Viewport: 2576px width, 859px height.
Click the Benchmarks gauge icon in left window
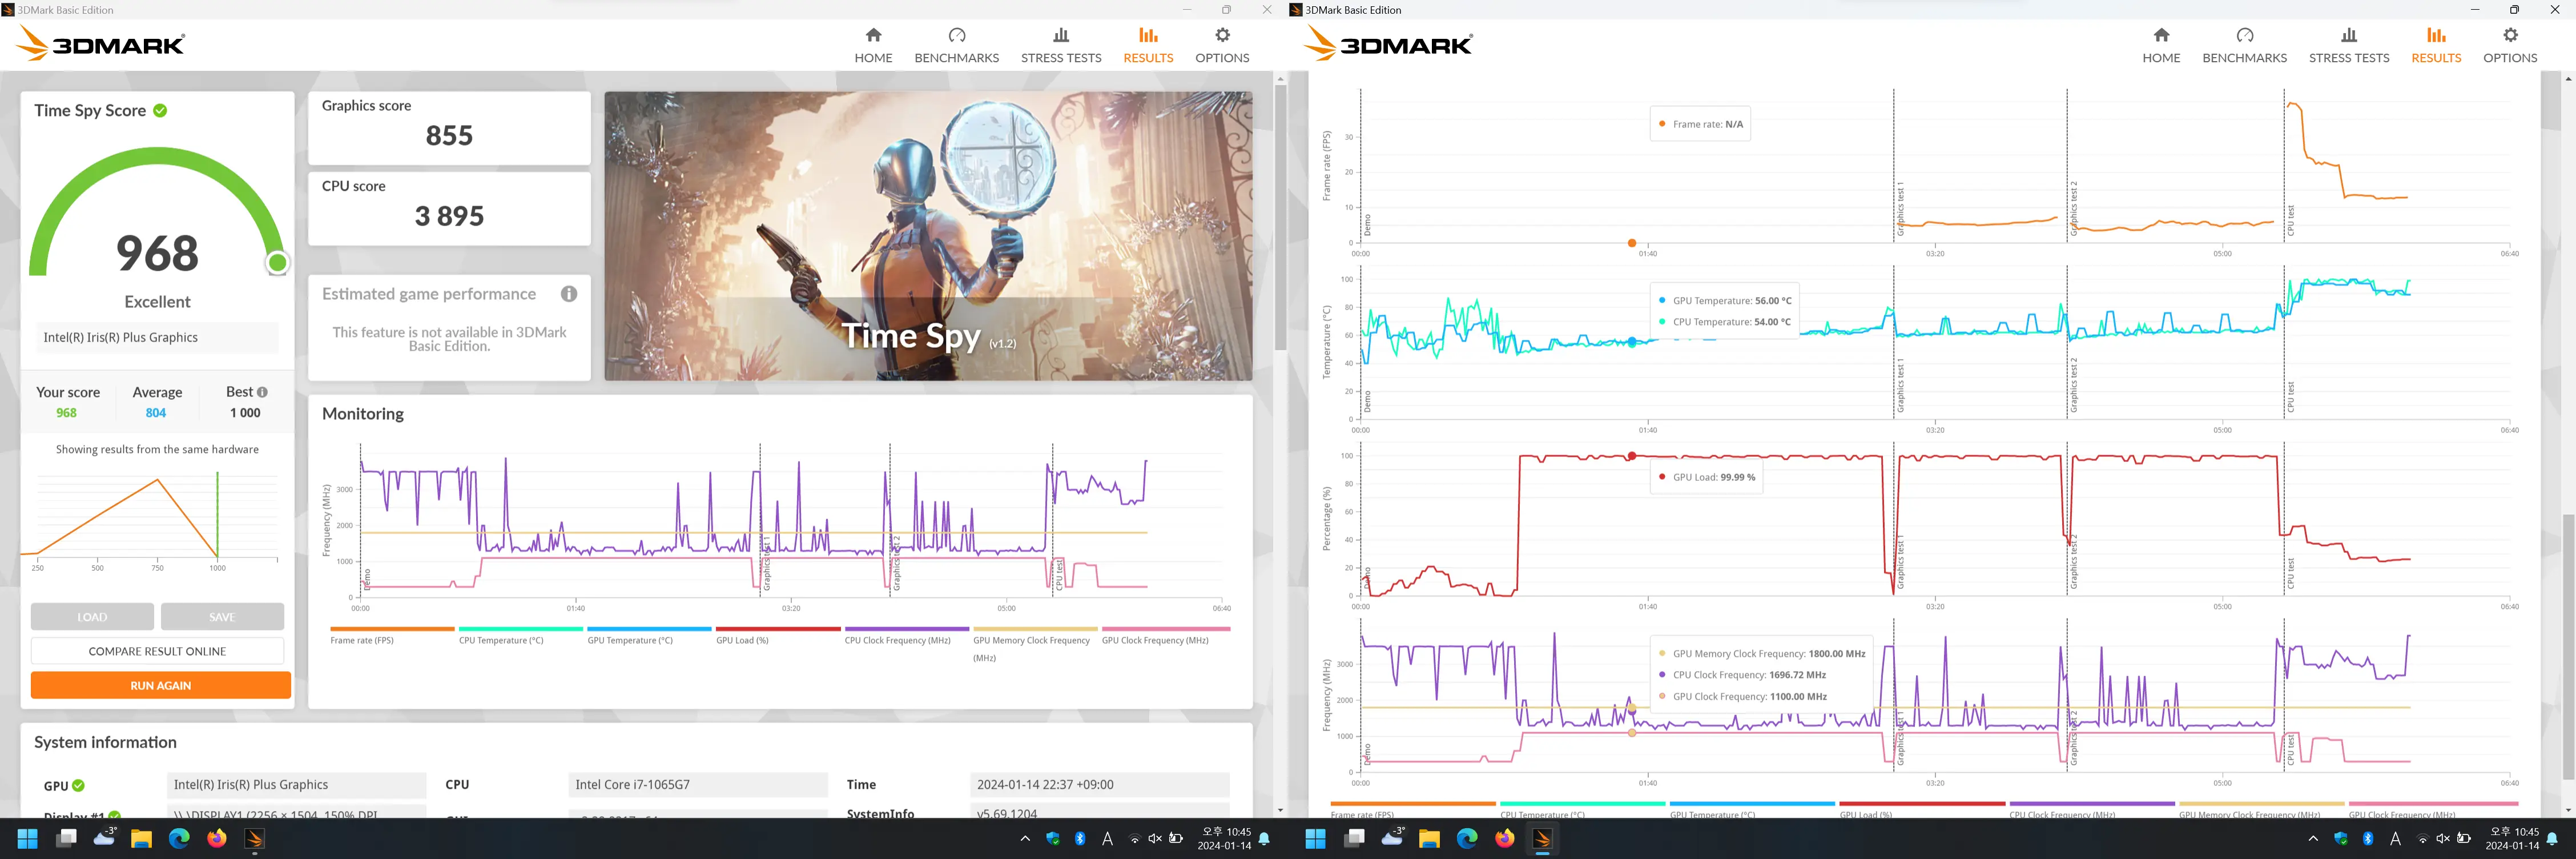point(956,36)
